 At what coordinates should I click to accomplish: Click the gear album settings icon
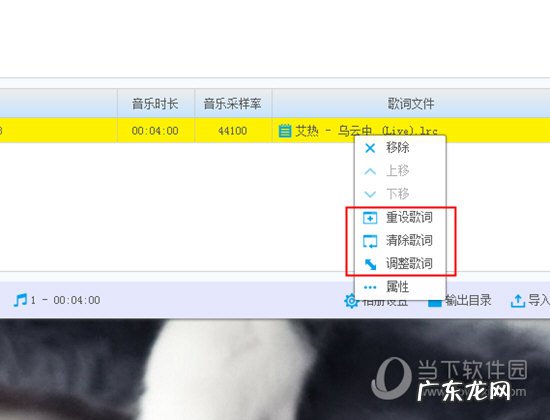pyautogui.click(x=351, y=301)
